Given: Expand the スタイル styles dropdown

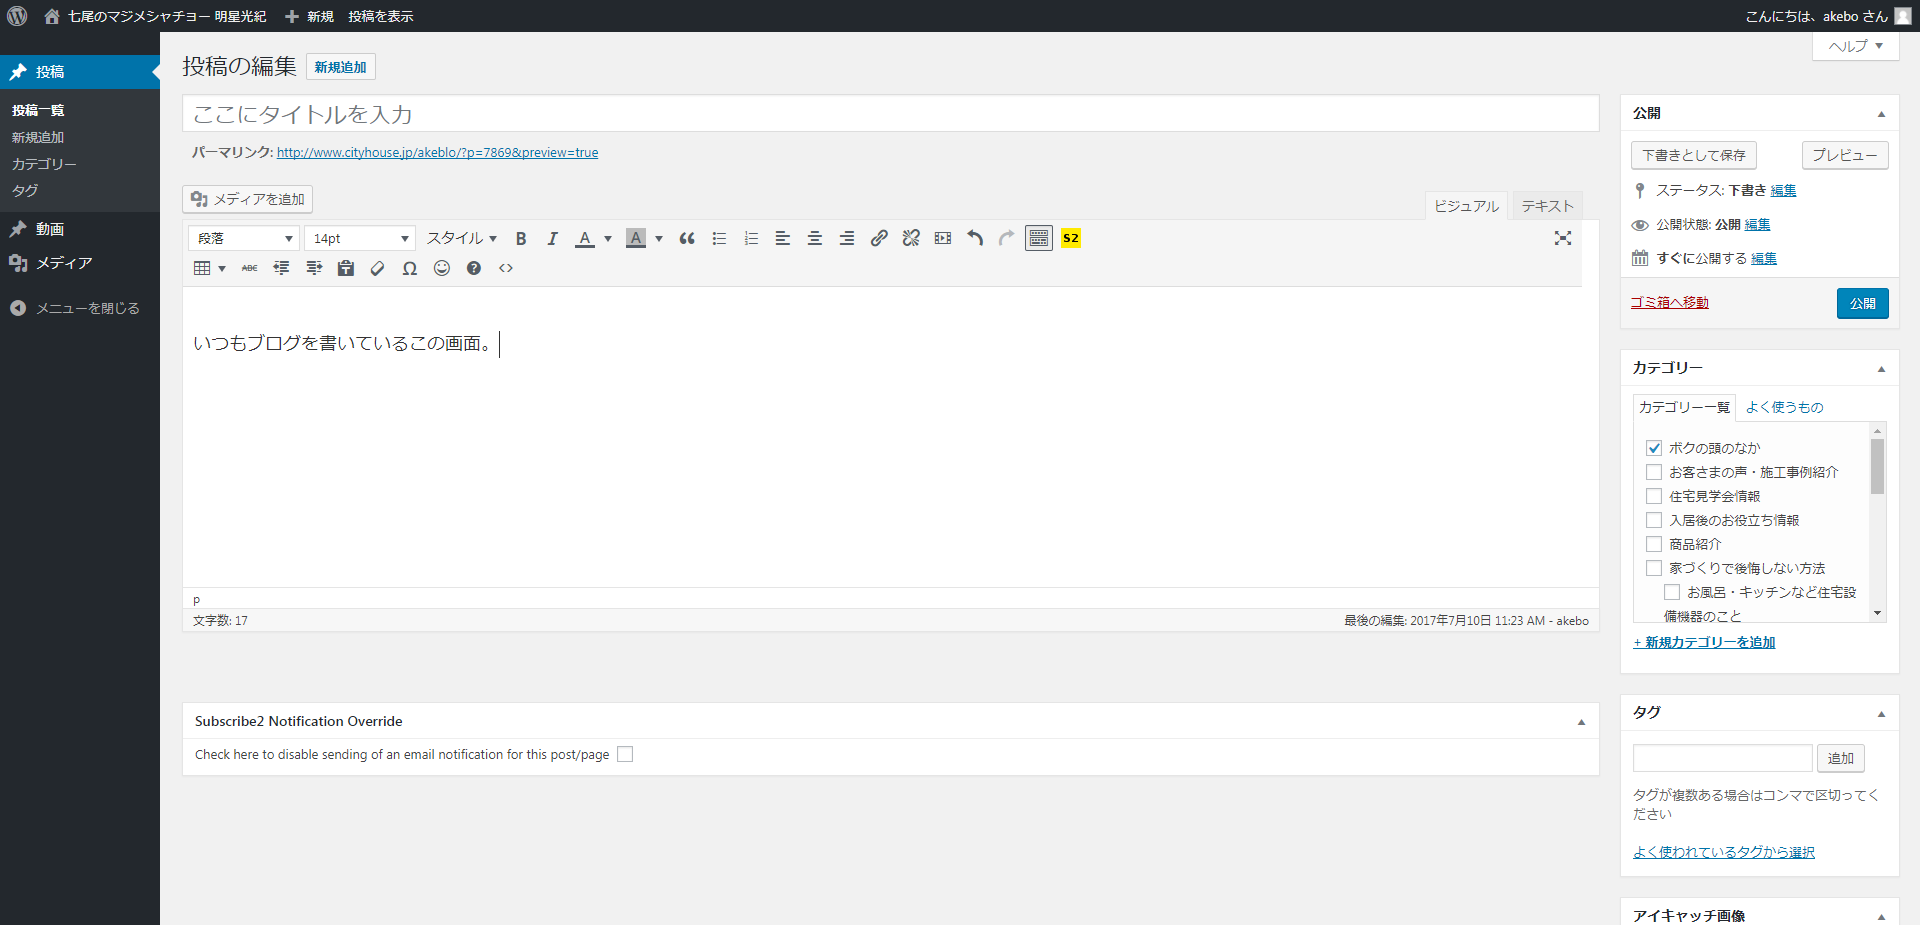Looking at the screenshot, I should 461,238.
